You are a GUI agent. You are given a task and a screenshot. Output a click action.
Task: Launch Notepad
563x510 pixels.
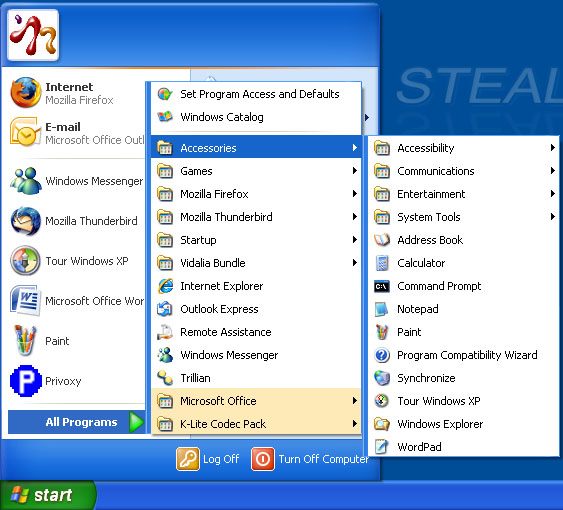point(464,309)
